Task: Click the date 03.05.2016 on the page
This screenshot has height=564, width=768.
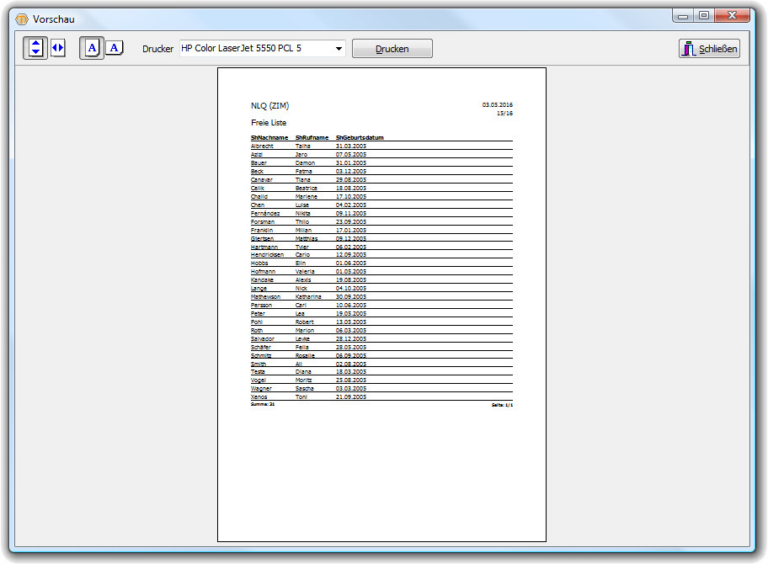Action: (x=497, y=104)
